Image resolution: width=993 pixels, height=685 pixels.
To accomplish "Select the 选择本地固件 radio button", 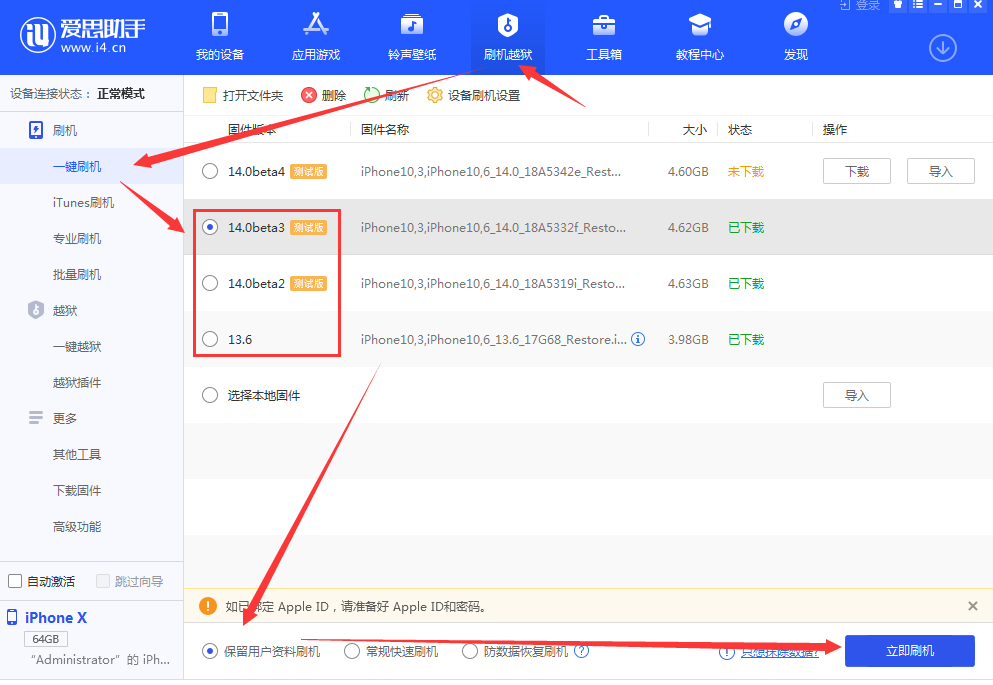I will [210, 395].
